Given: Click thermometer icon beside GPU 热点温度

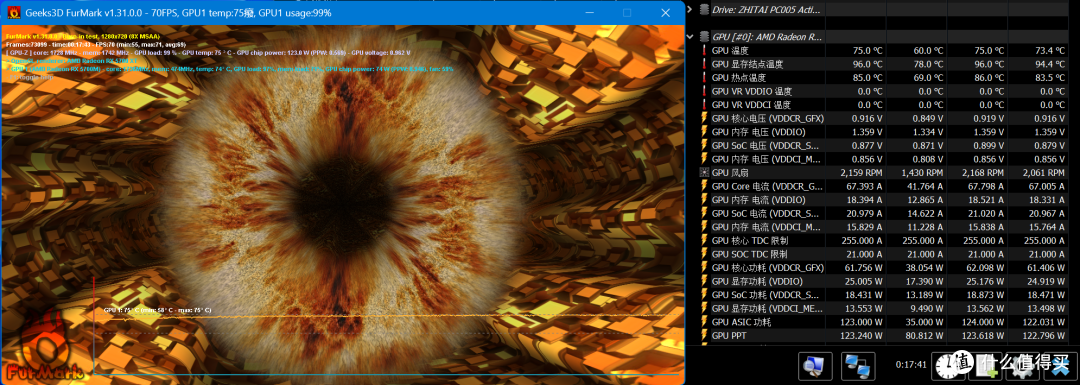Looking at the screenshot, I should (705, 78).
